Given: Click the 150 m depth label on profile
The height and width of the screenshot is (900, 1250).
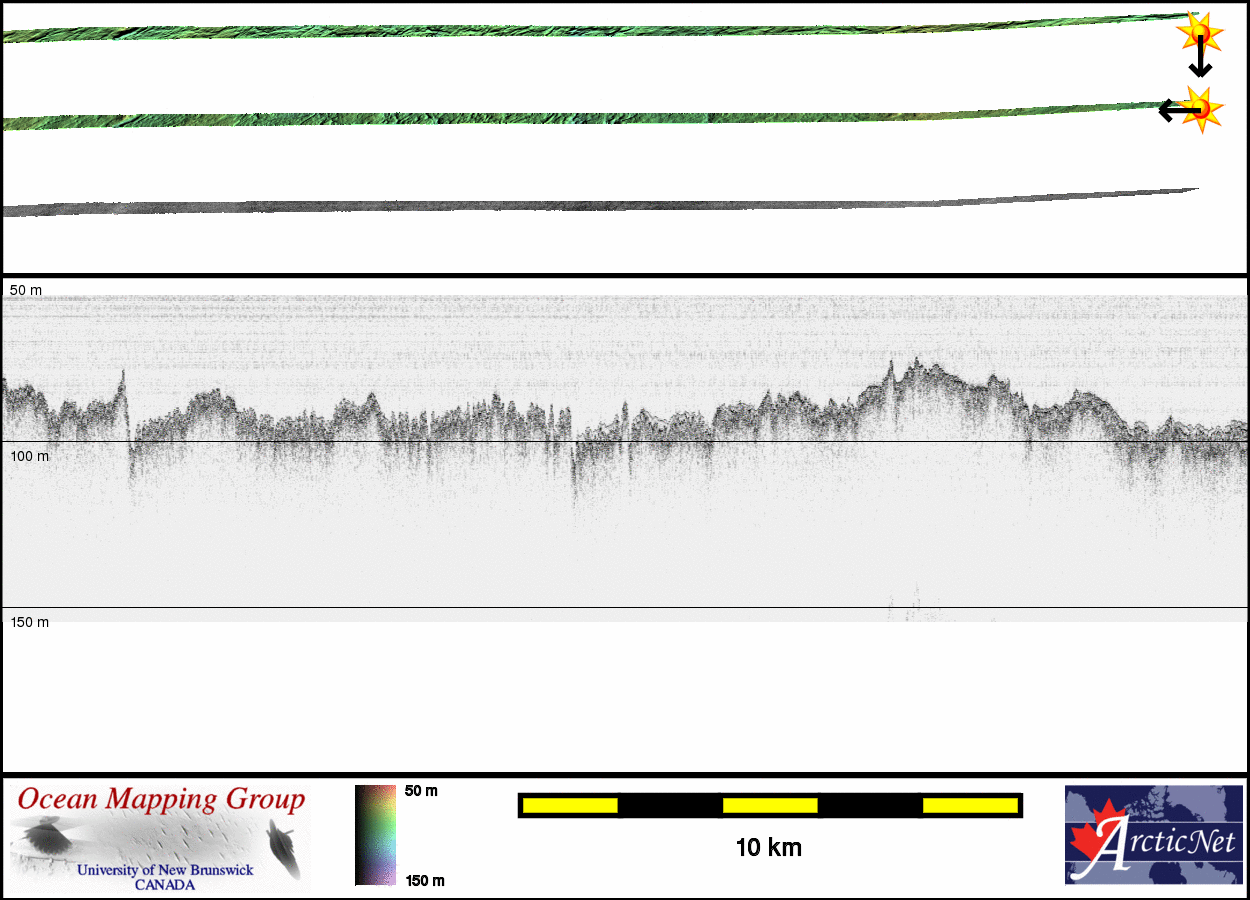Looking at the screenshot, I should coord(30,622).
